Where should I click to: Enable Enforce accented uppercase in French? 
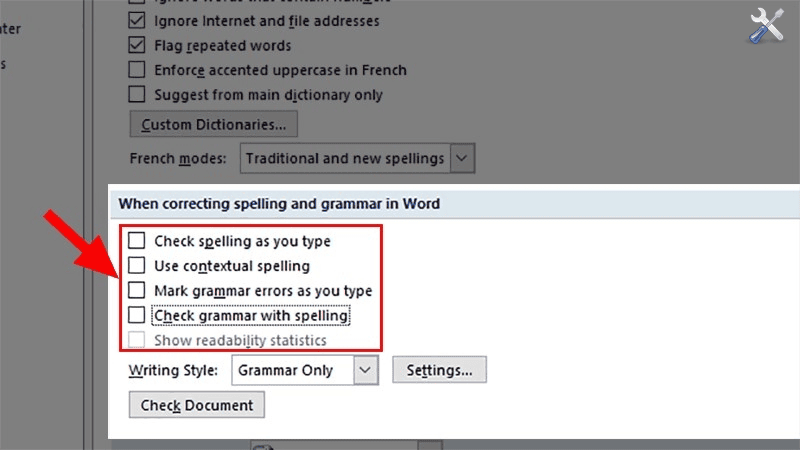click(x=137, y=70)
